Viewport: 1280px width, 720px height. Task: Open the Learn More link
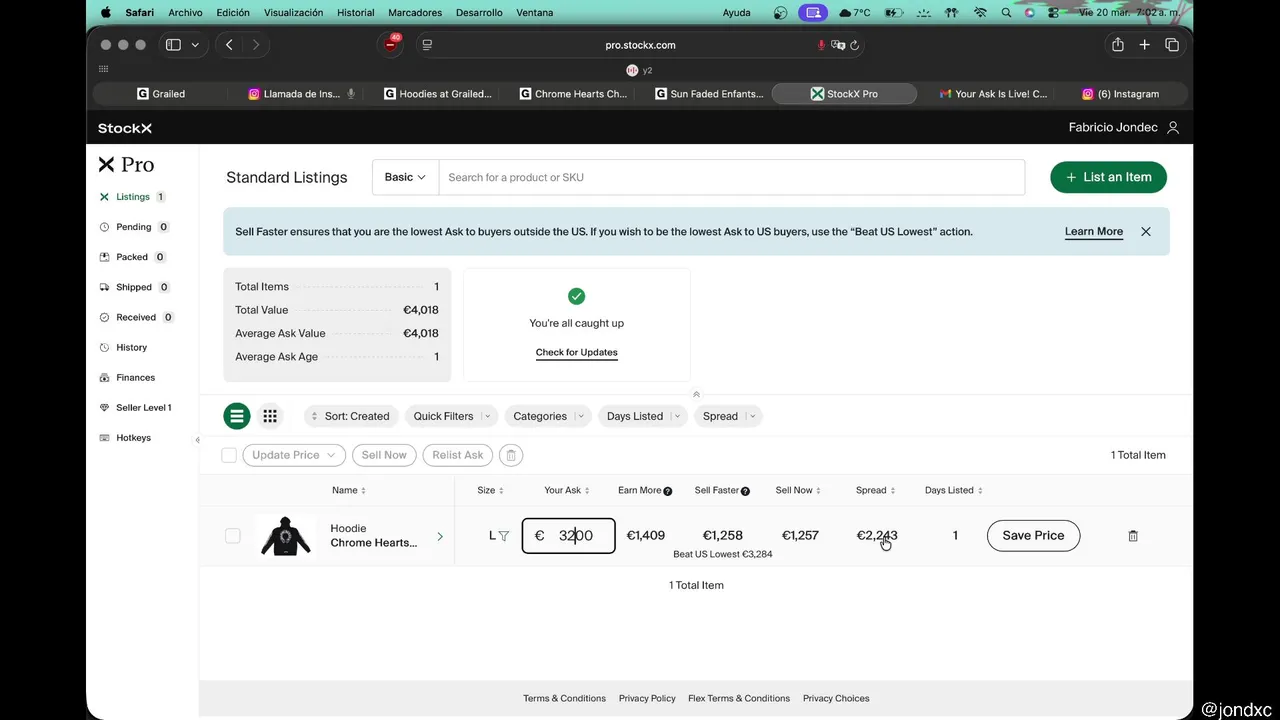point(1094,231)
